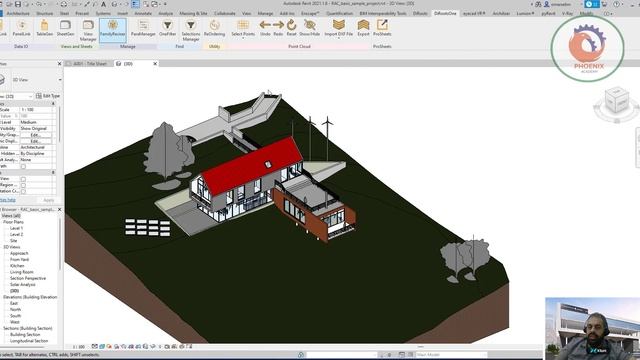Open the ParaManager tool

143,28
